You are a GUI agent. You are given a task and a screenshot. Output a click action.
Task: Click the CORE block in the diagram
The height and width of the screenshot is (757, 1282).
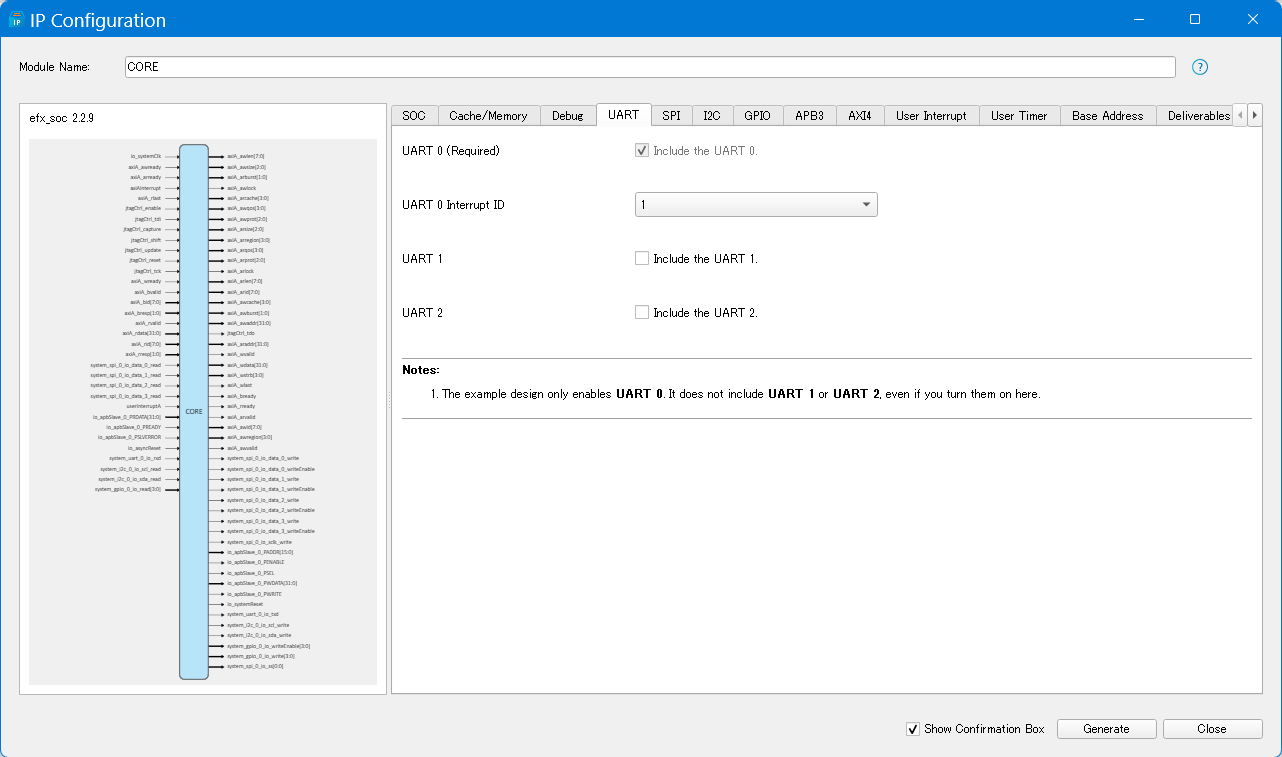click(x=194, y=412)
